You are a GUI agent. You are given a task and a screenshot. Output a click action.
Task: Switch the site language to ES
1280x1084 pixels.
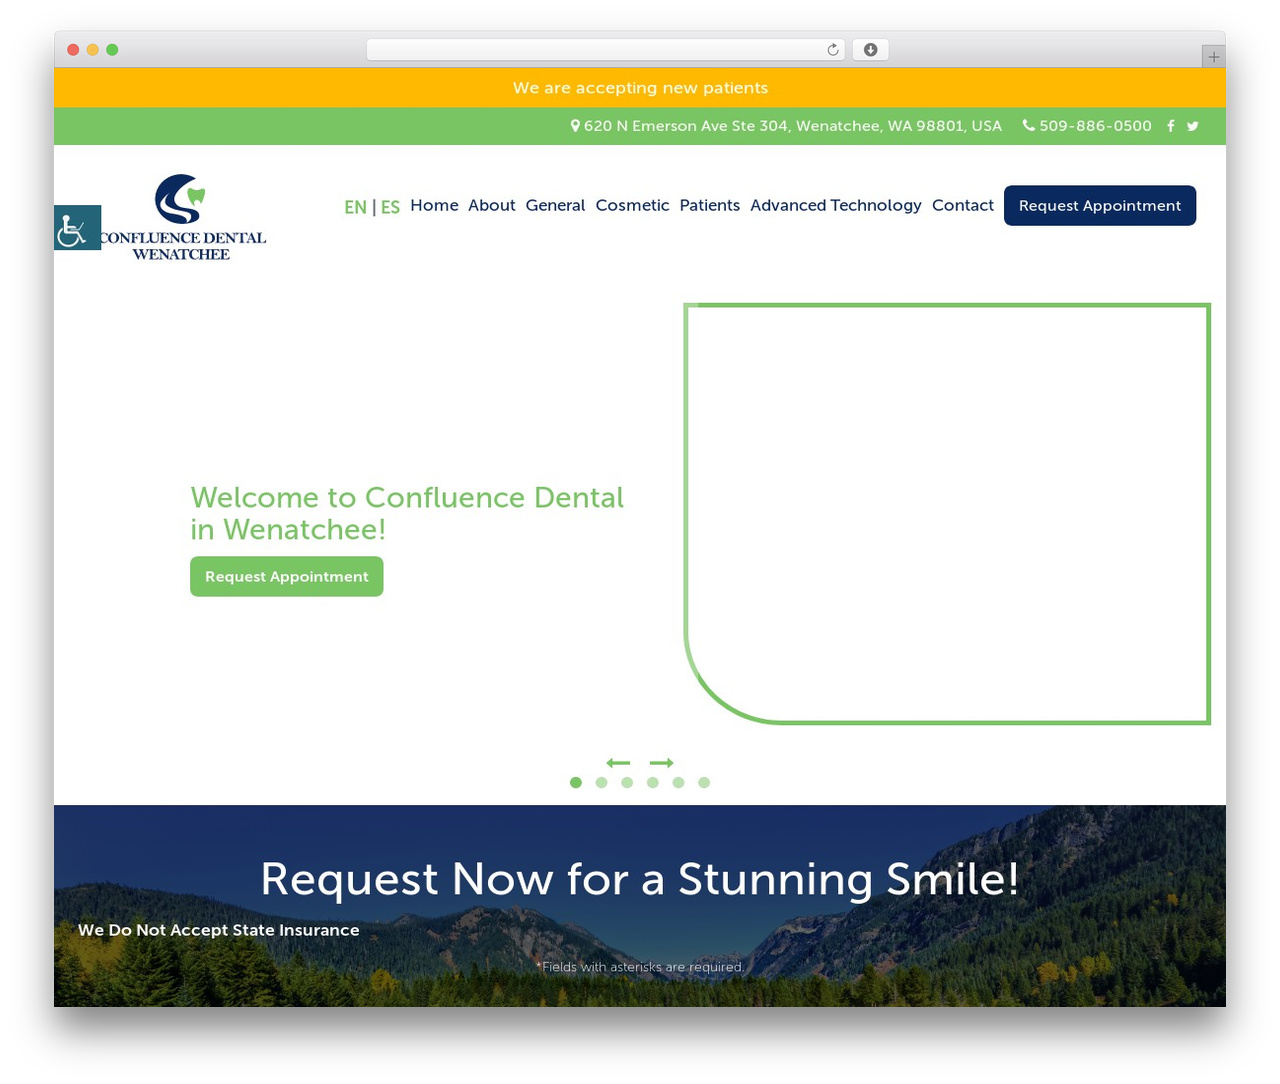coord(390,207)
